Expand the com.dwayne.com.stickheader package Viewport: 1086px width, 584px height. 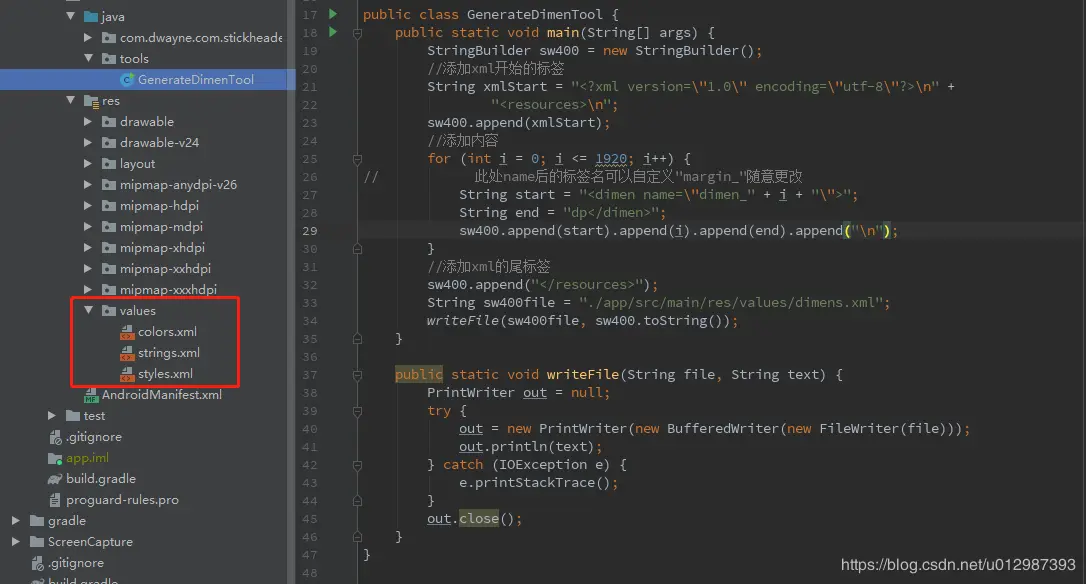(88, 37)
